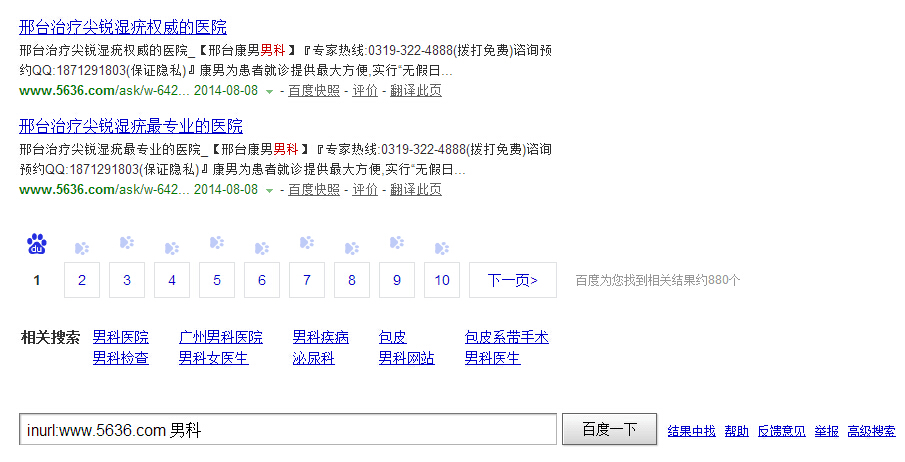Go to results page 7
905x462 pixels.
pos(307,280)
